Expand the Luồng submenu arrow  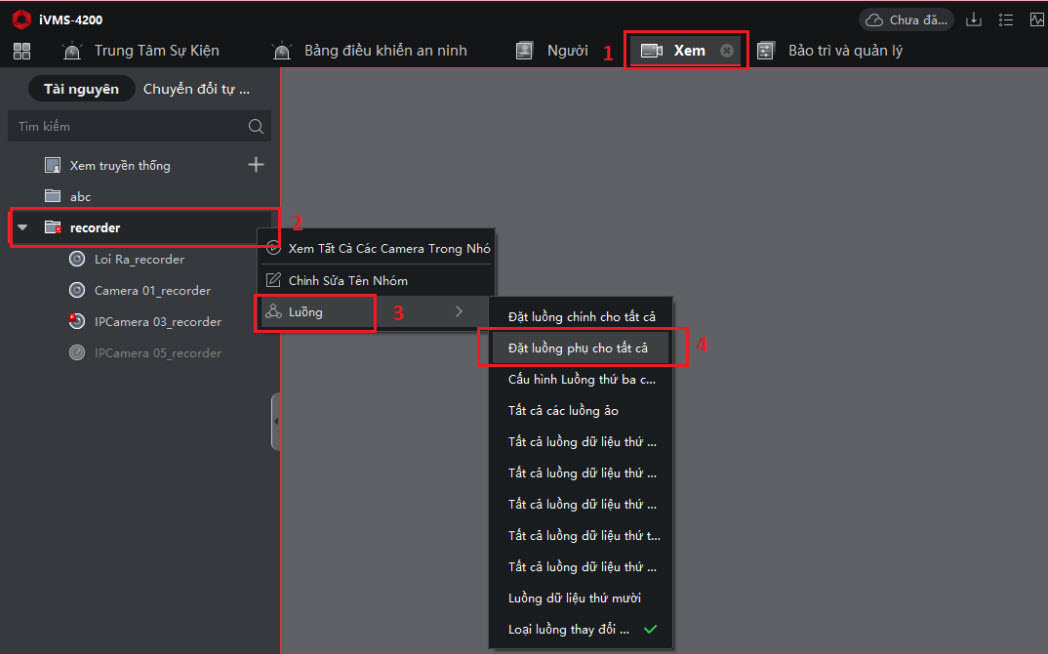(459, 312)
